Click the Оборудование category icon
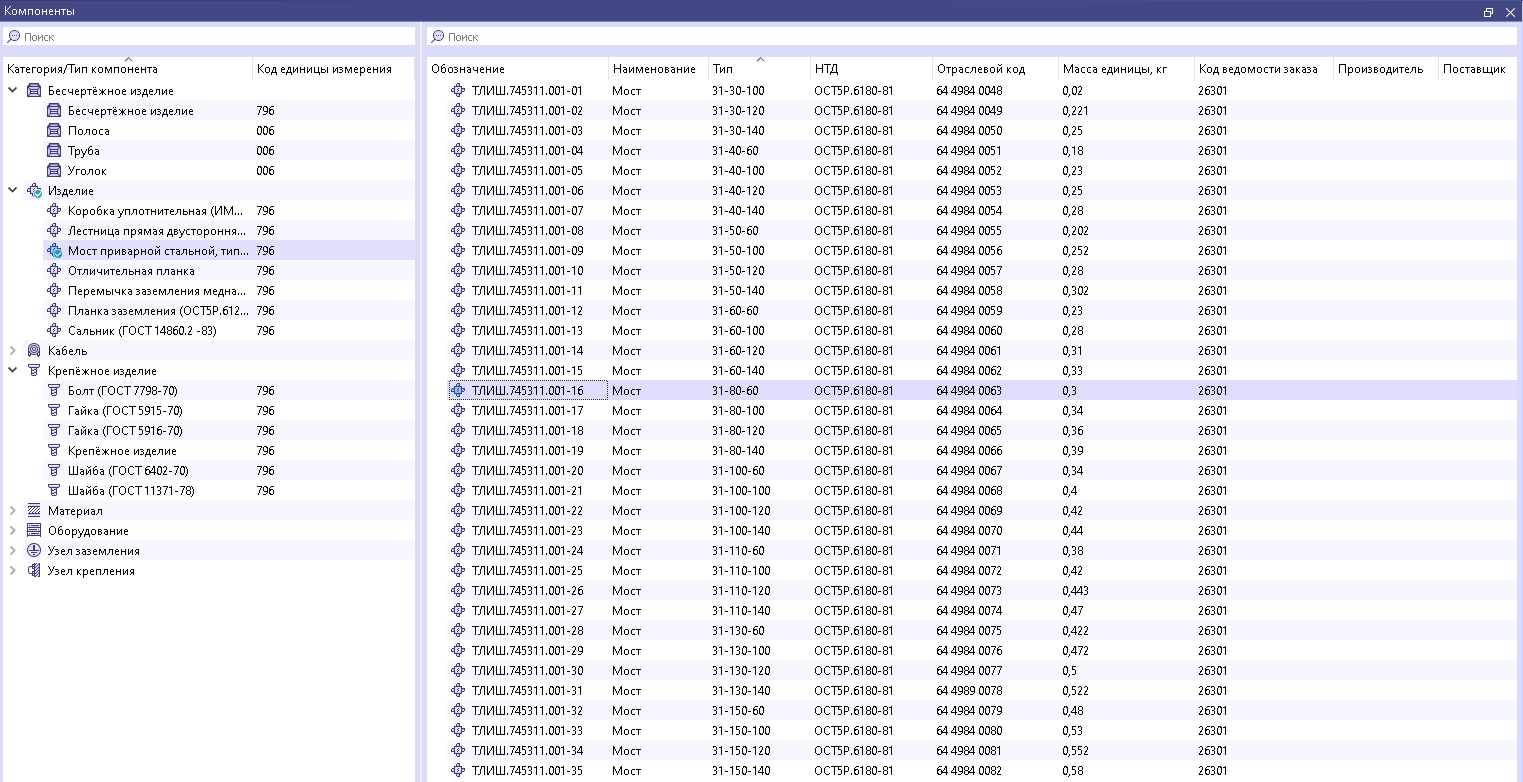Screen dimensions: 1523x782 coord(34,531)
